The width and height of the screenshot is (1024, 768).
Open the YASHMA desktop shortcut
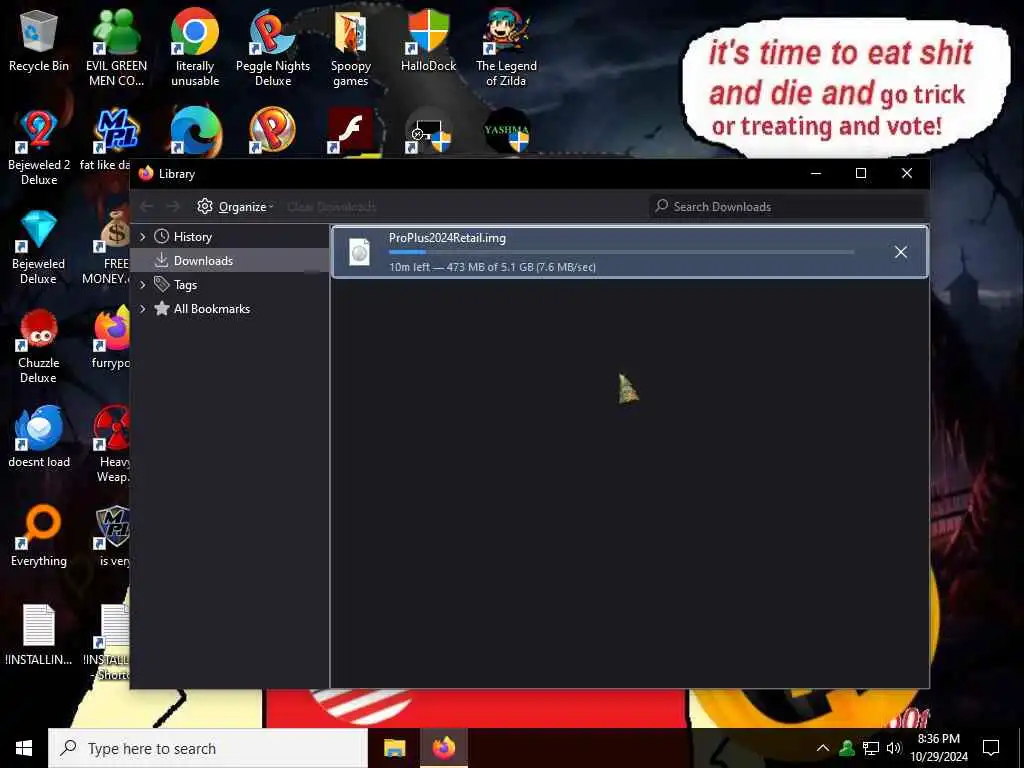[x=507, y=132]
